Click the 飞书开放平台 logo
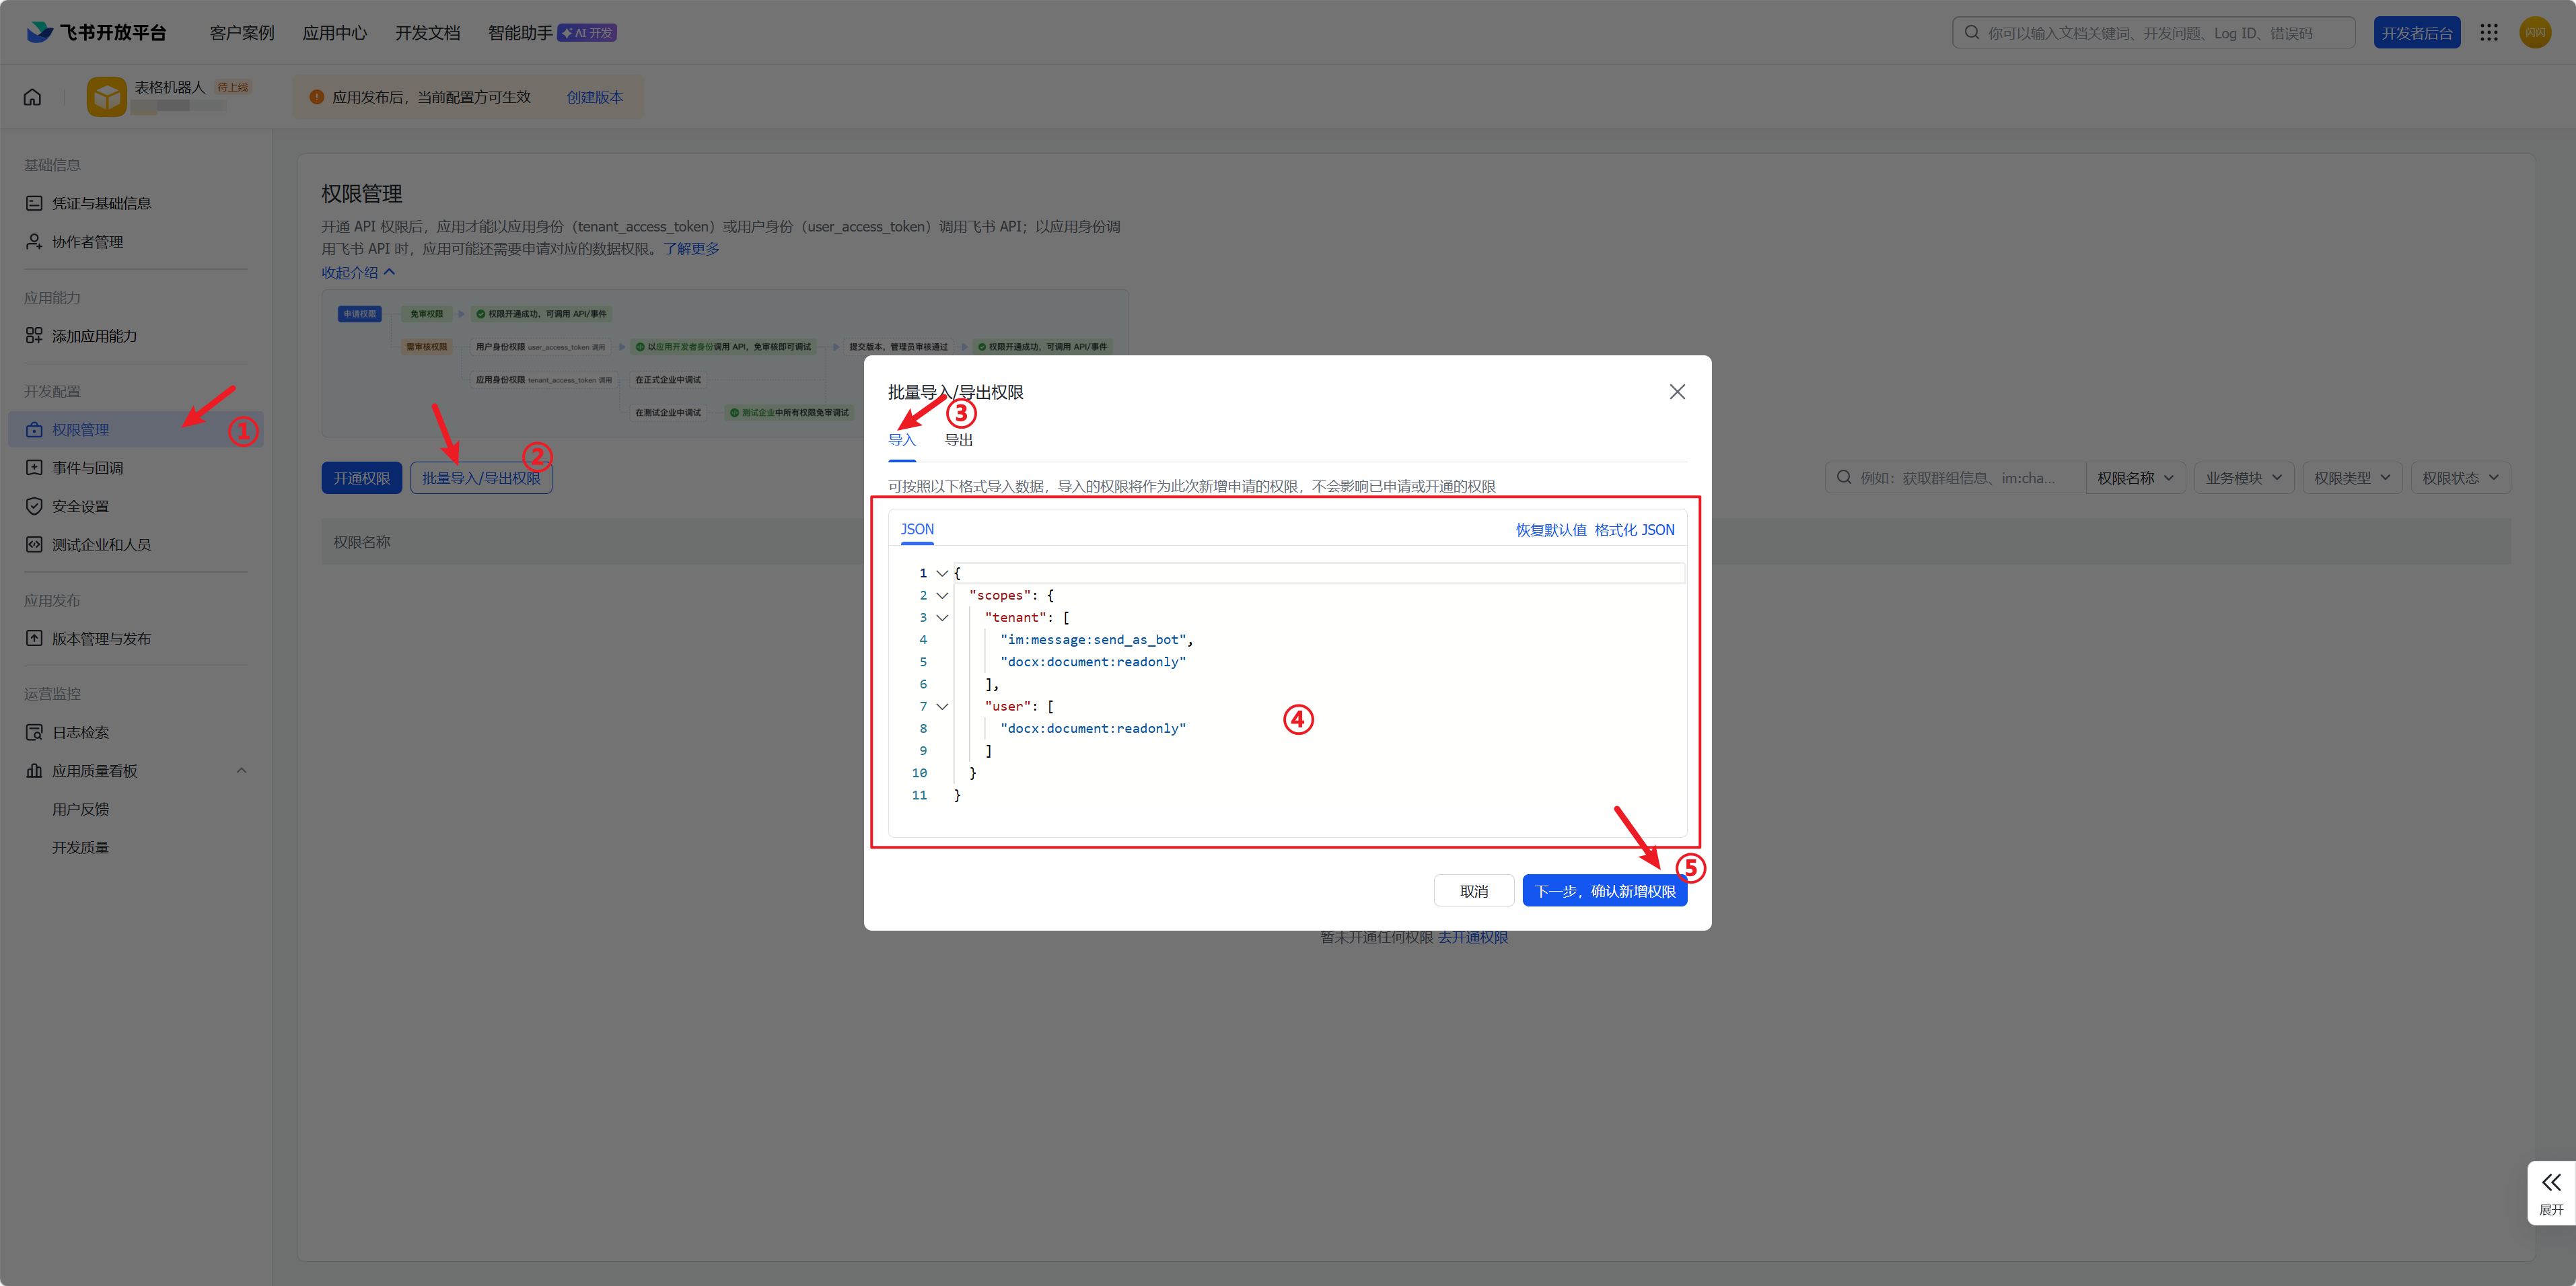 coord(97,32)
